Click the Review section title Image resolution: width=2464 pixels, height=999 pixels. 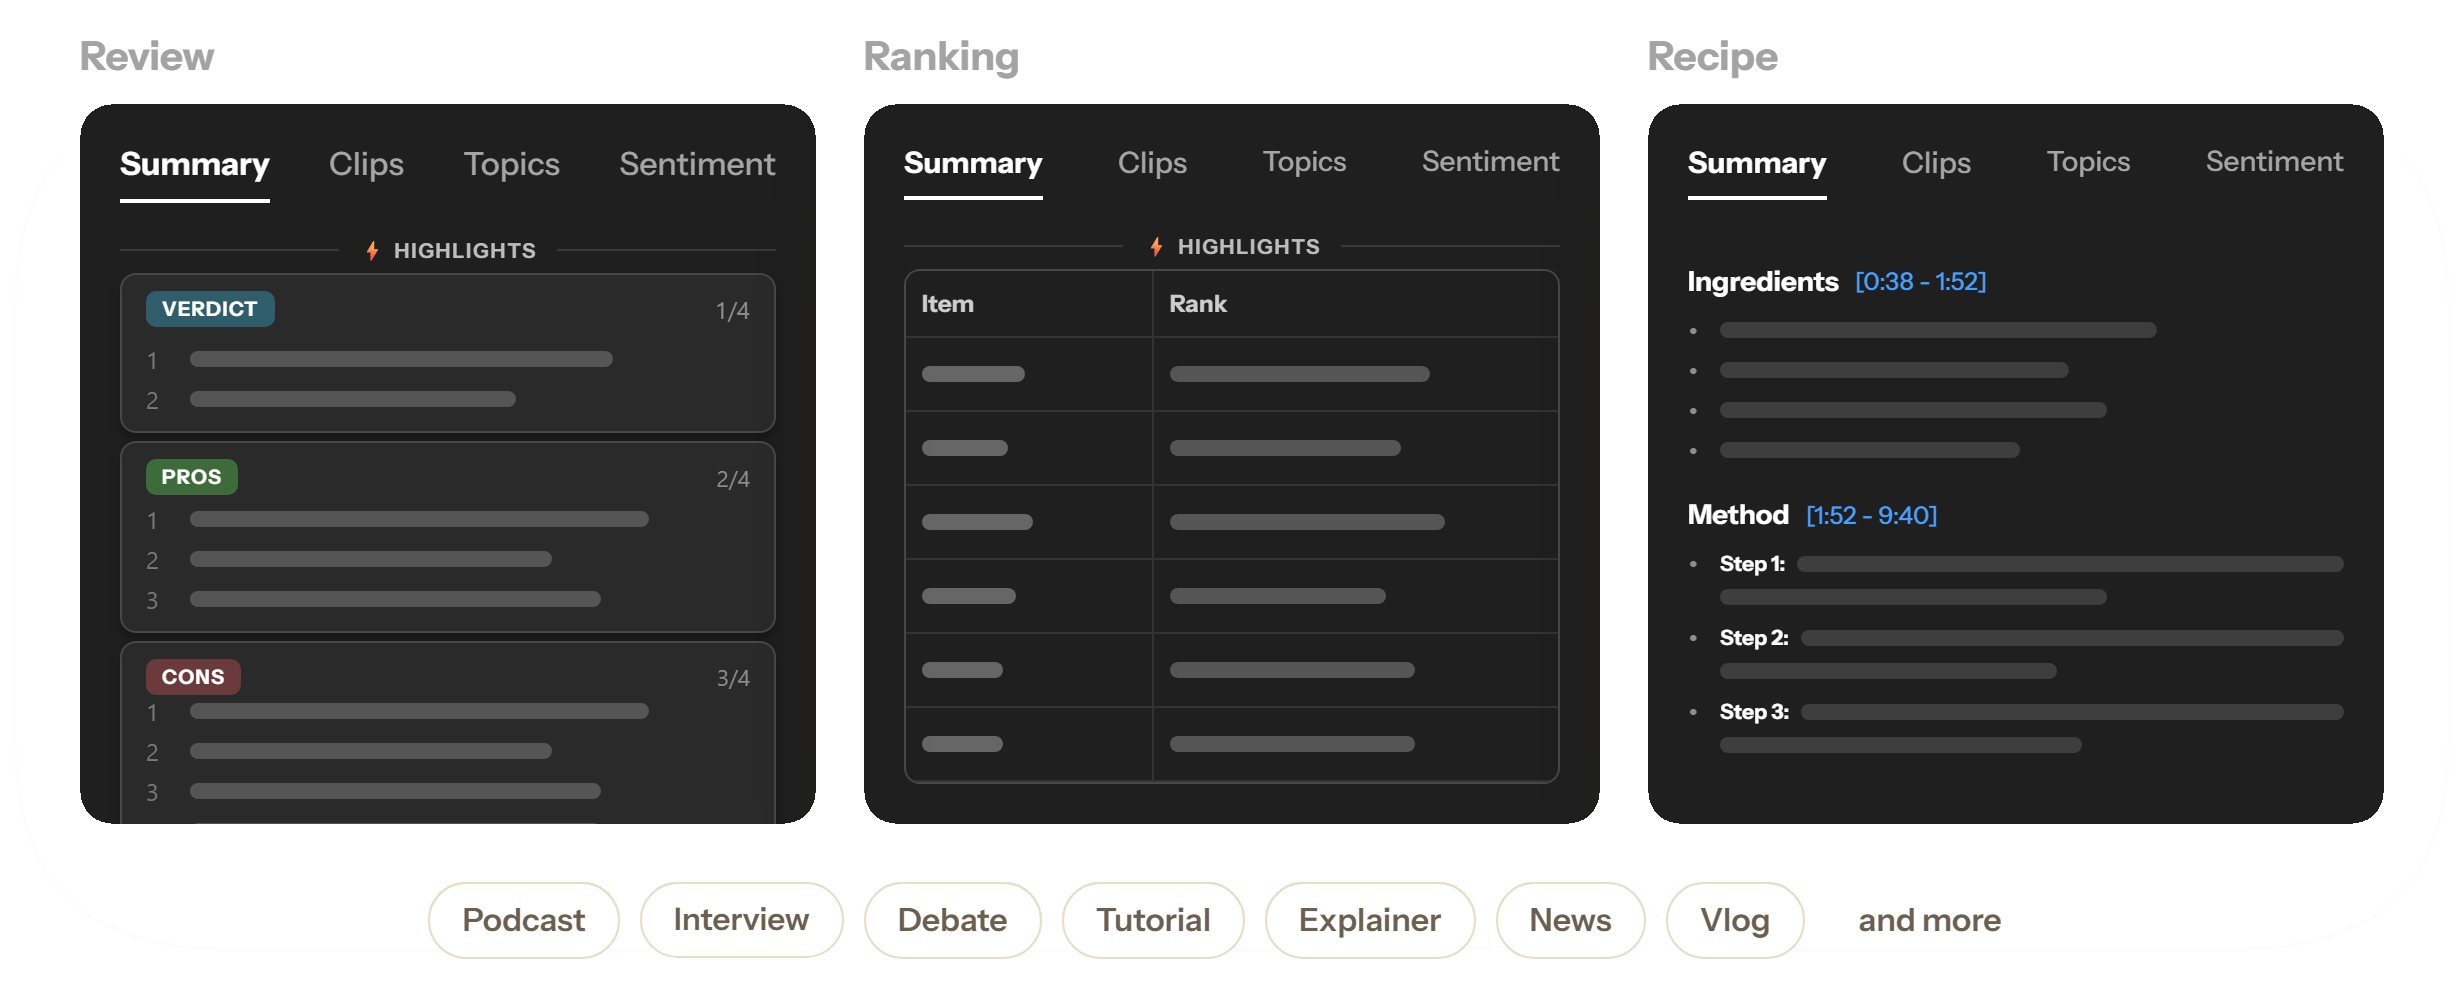147,57
